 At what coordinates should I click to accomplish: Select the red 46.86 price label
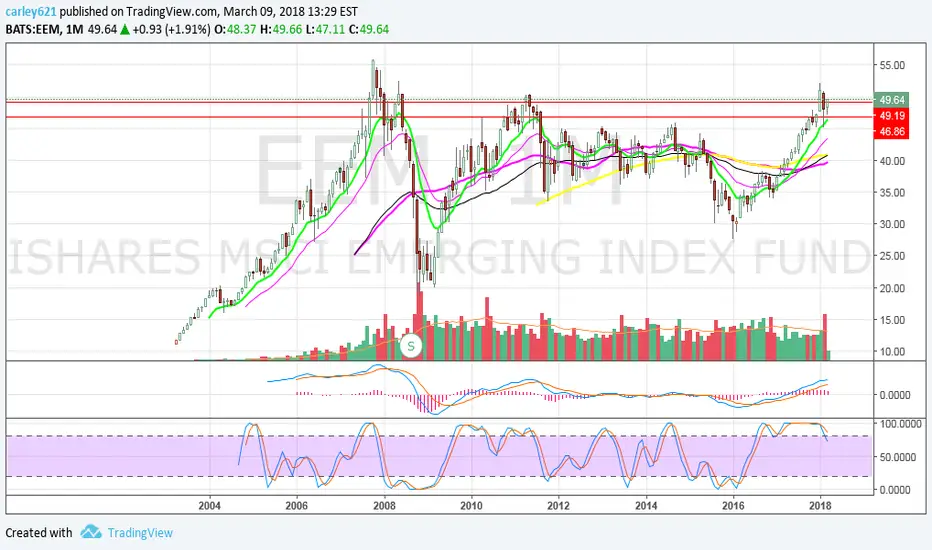[892, 131]
